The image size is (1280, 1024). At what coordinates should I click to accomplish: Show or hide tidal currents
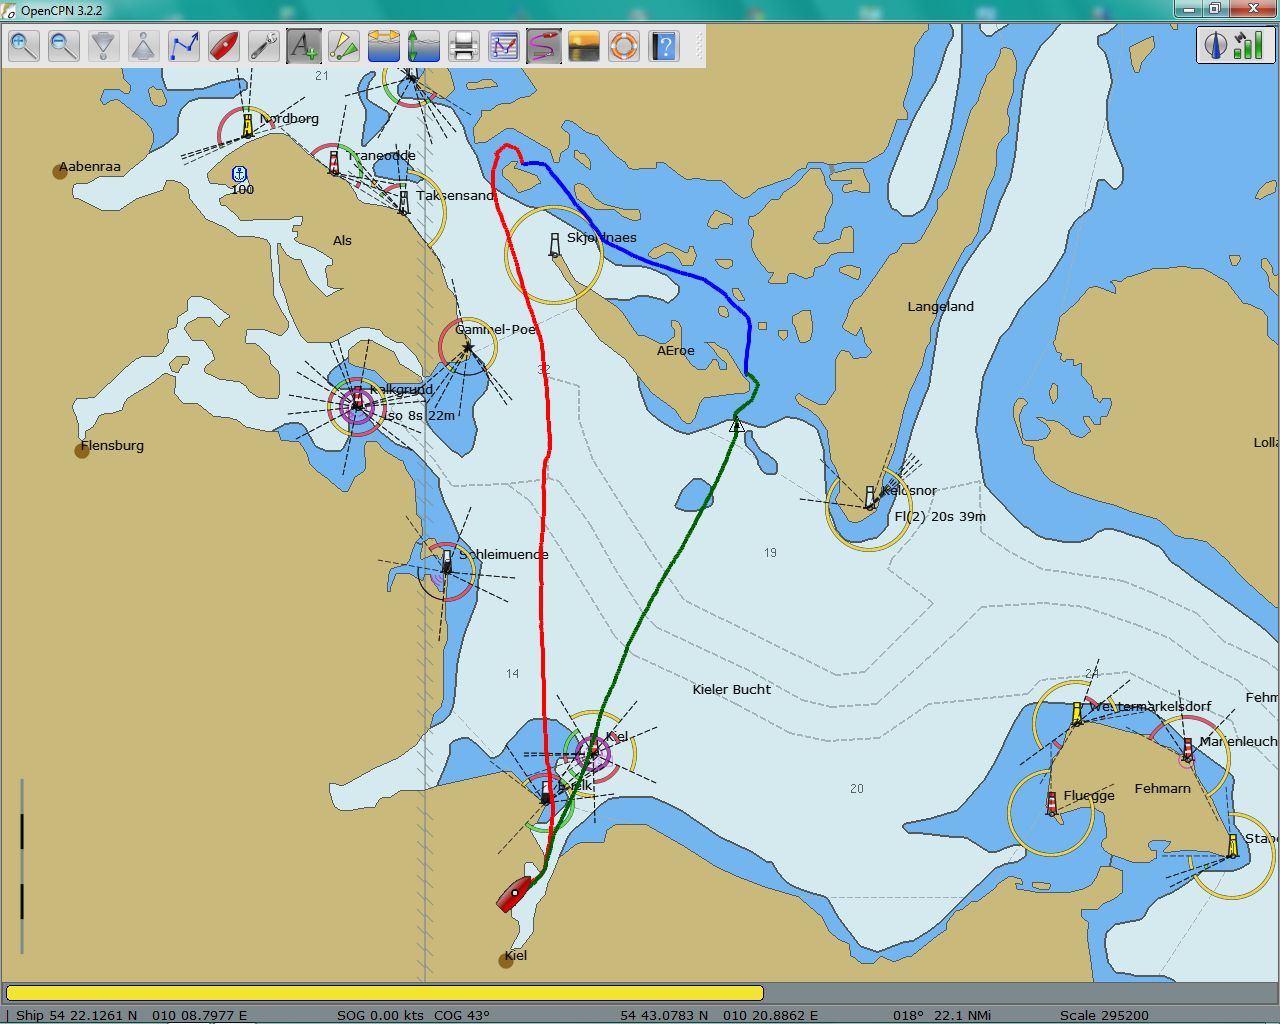(384, 46)
